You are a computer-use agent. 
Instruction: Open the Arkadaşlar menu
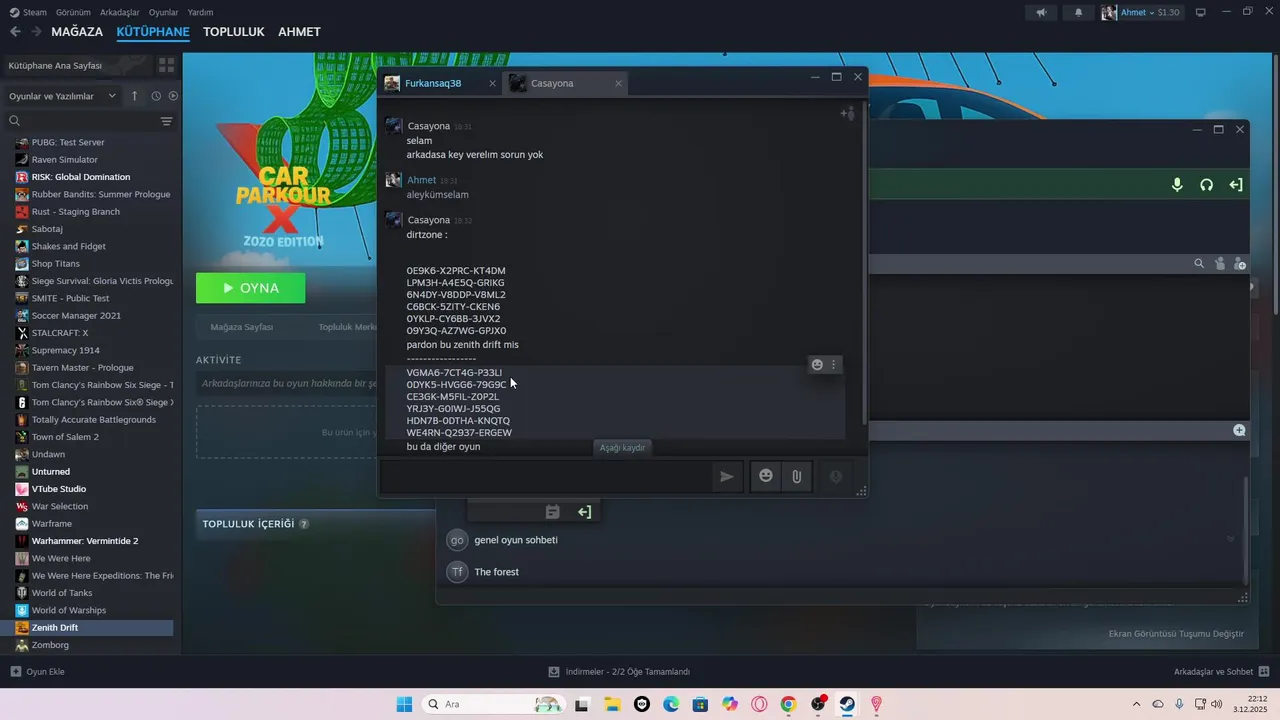(x=120, y=12)
